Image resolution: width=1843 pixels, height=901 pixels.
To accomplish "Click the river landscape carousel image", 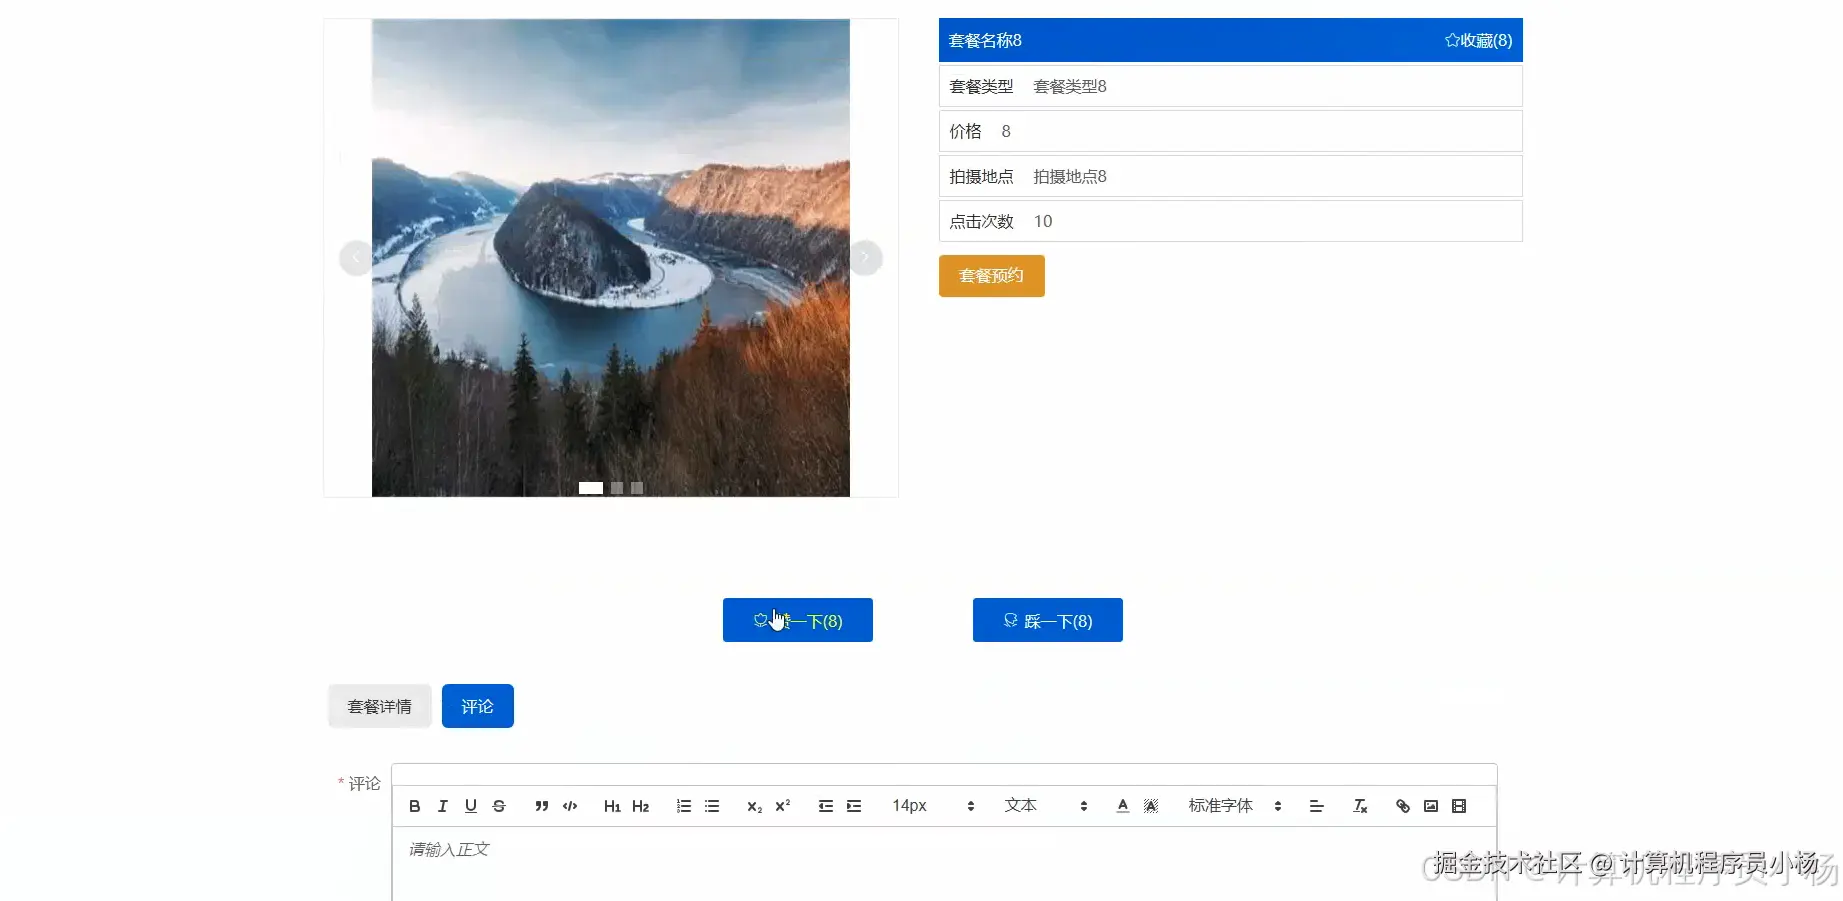I will tap(611, 258).
